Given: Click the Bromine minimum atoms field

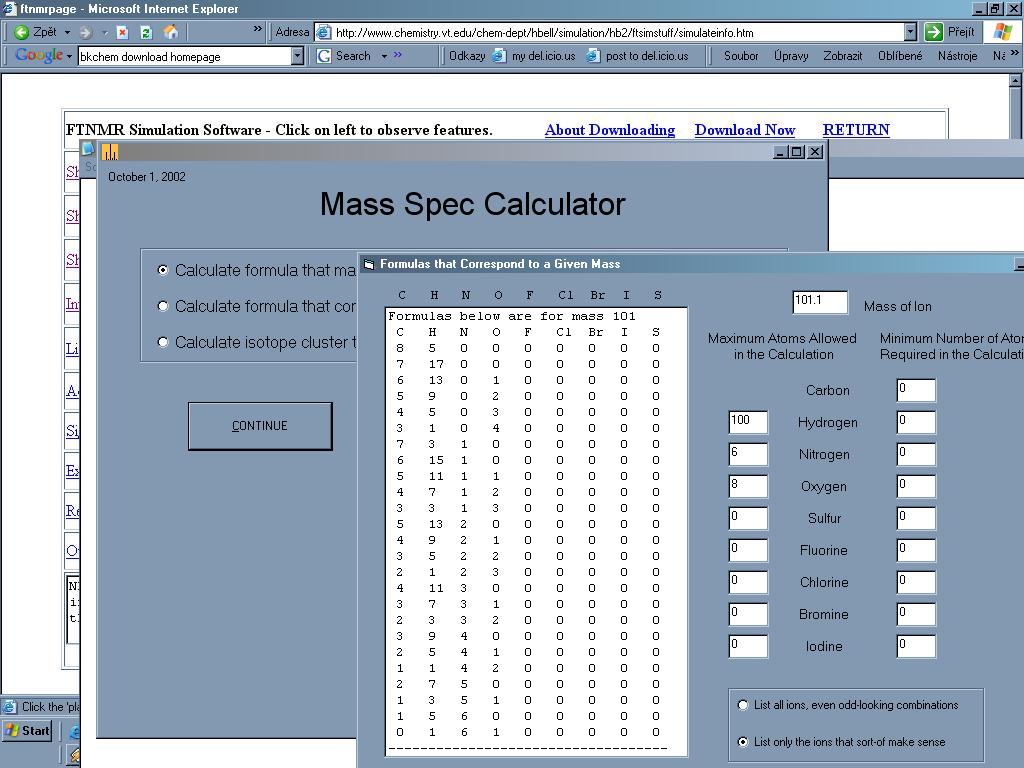Looking at the screenshot, I should (916, 614).
